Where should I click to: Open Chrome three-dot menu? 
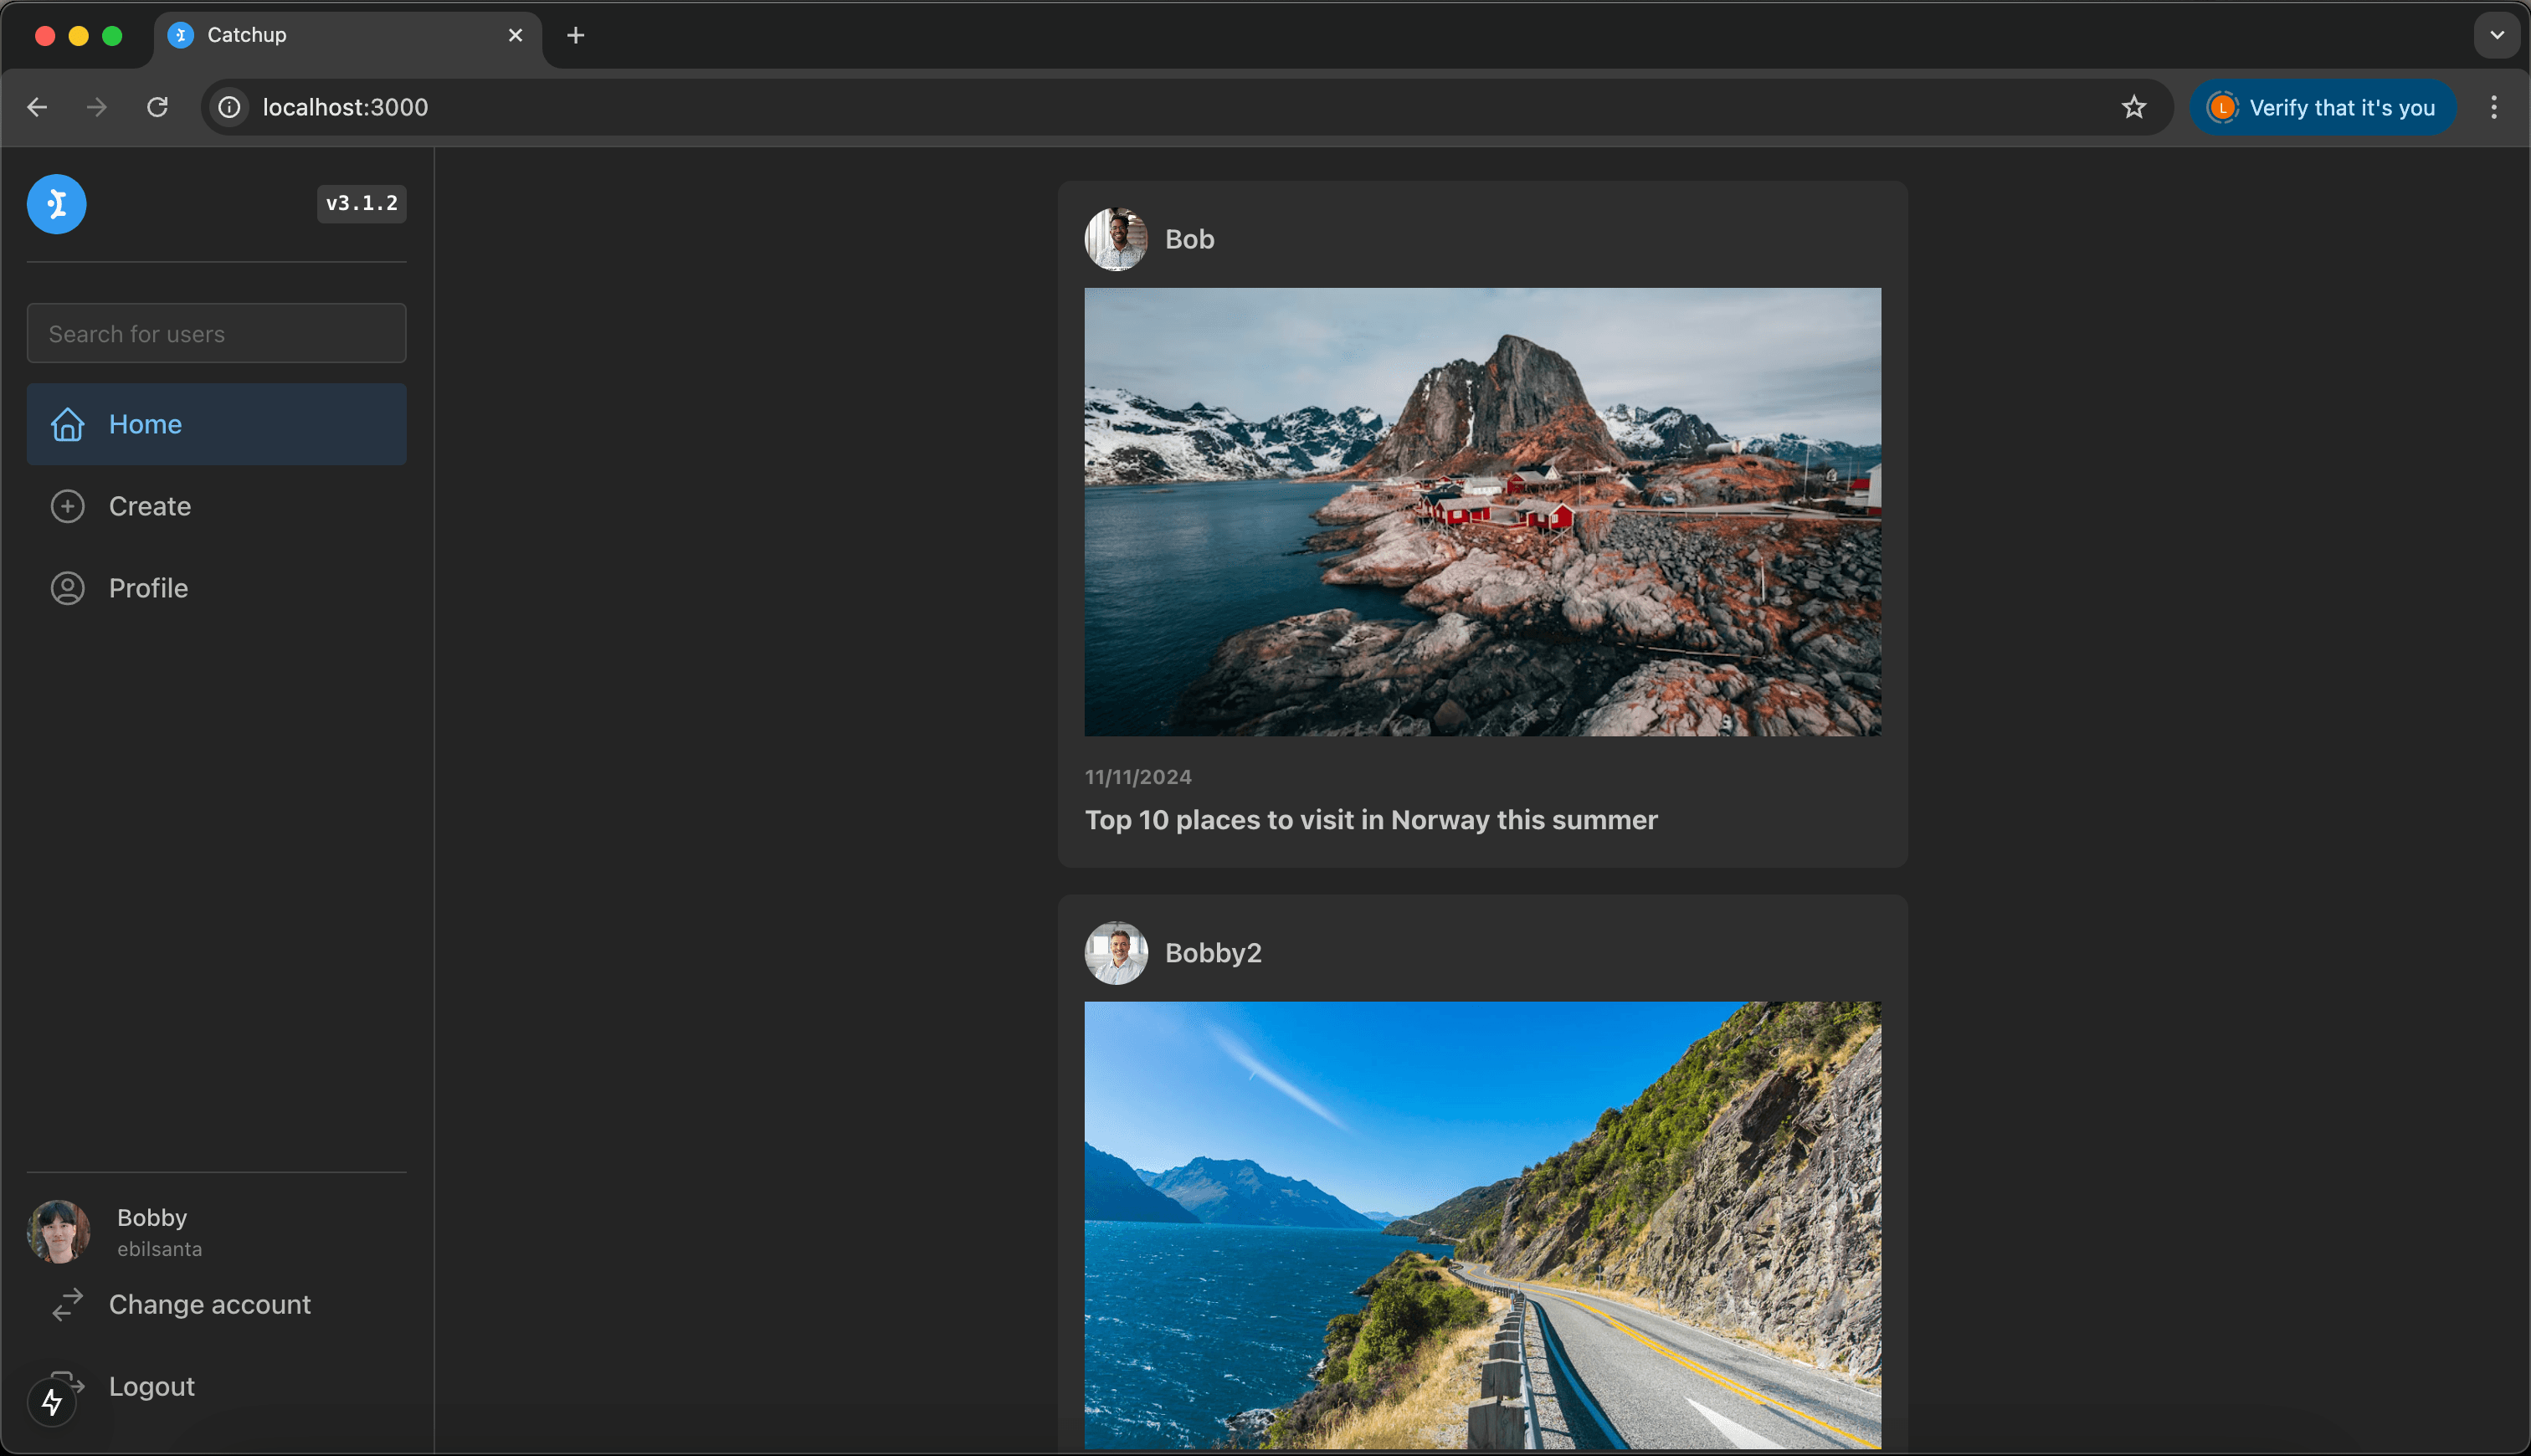pos(2493,107)
